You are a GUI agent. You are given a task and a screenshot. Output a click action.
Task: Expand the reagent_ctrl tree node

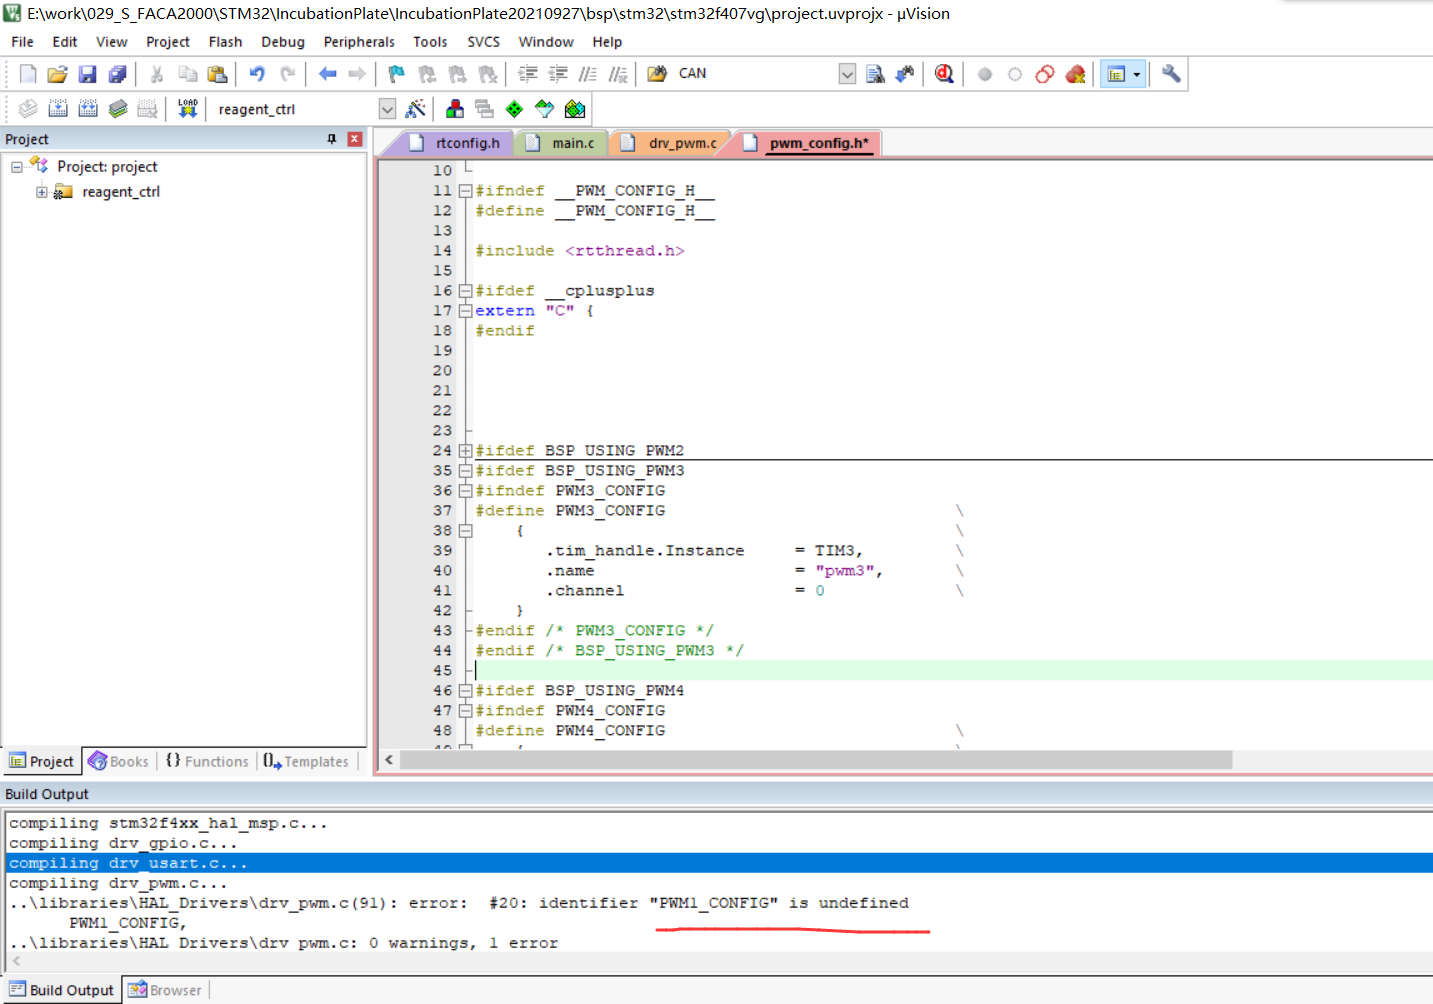[x=41, y=191]
